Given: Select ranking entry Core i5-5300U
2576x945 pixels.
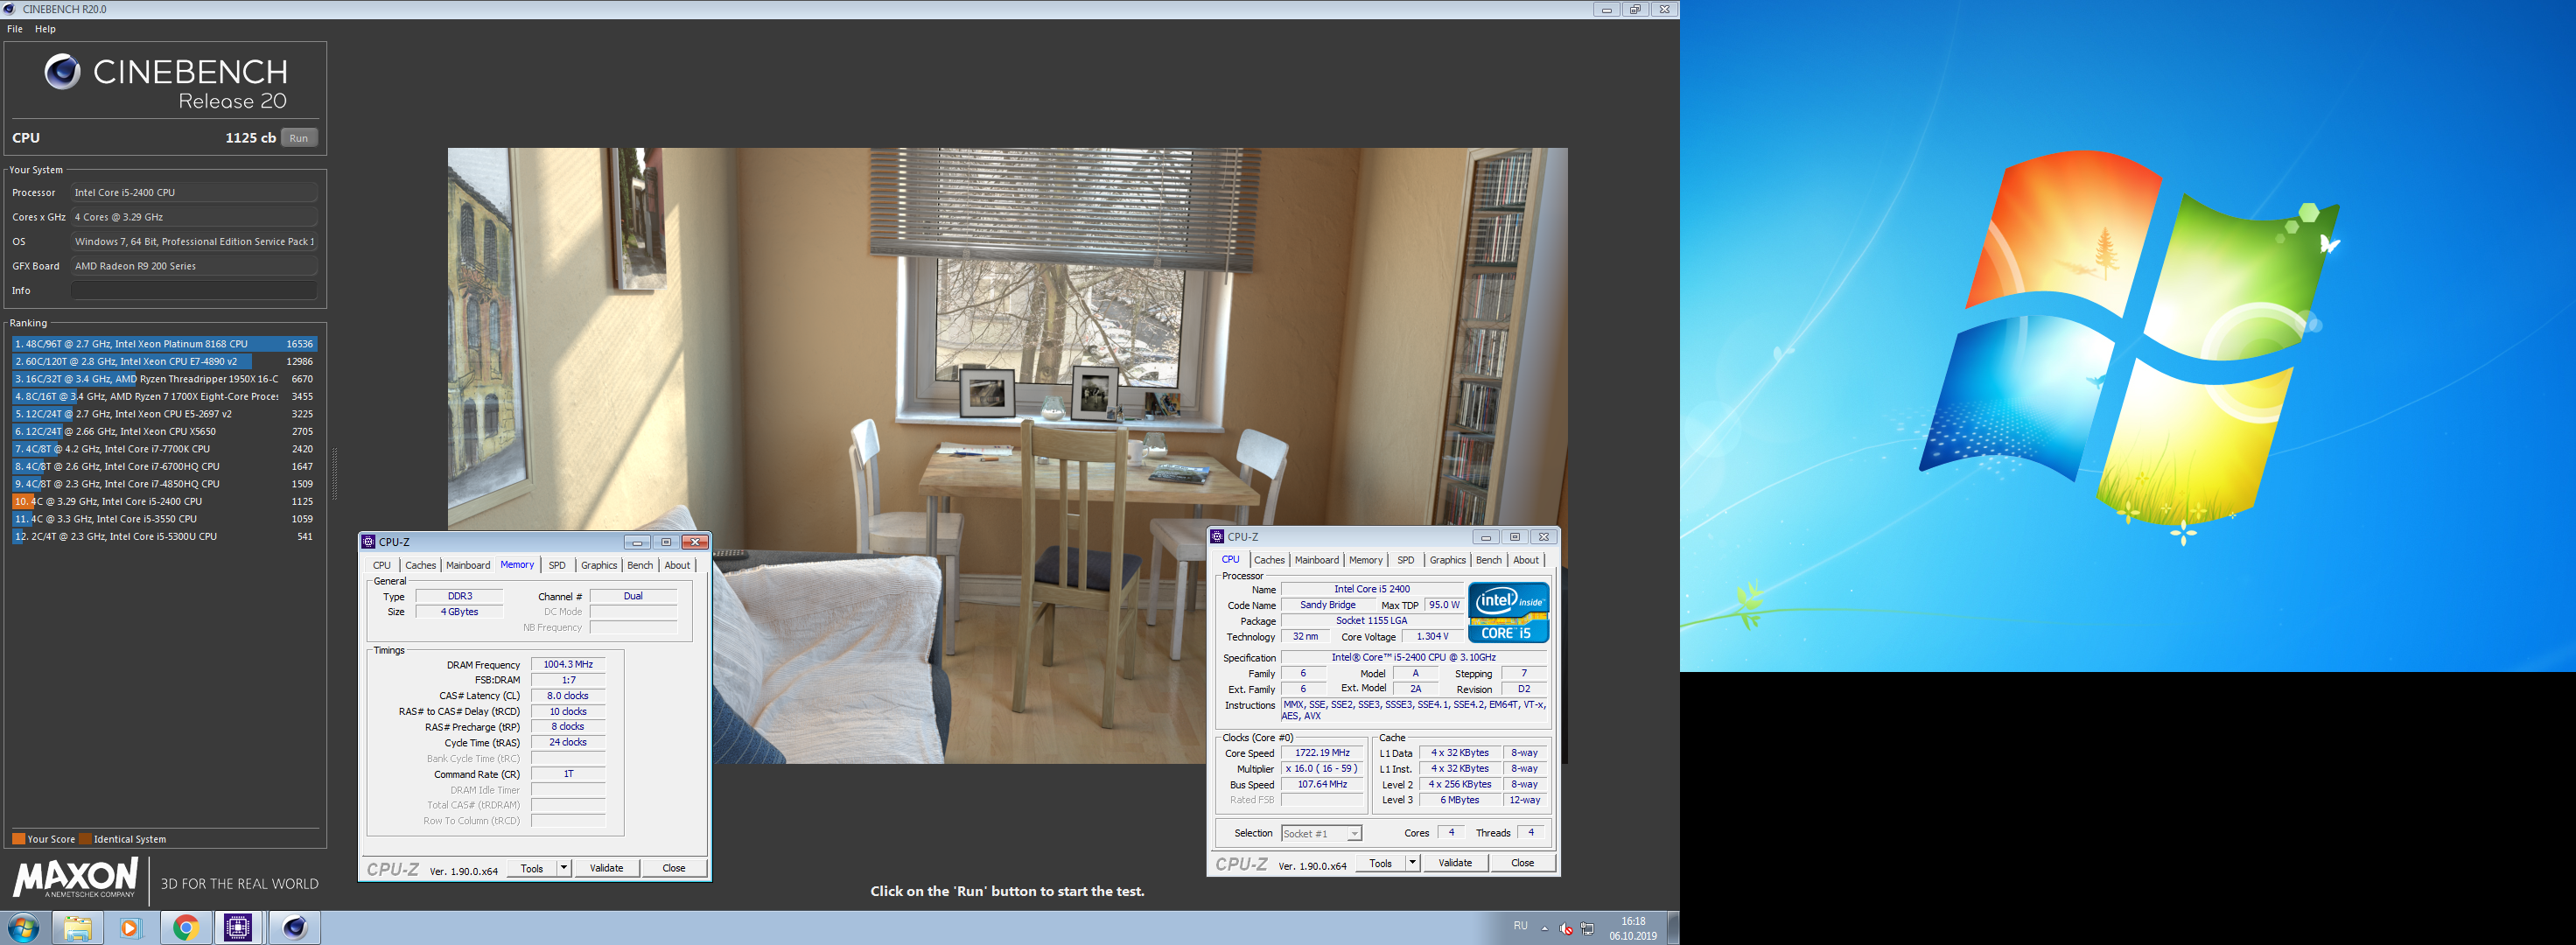Looking at the screenshot, I should pyautogui.click(x=164, y=536).
